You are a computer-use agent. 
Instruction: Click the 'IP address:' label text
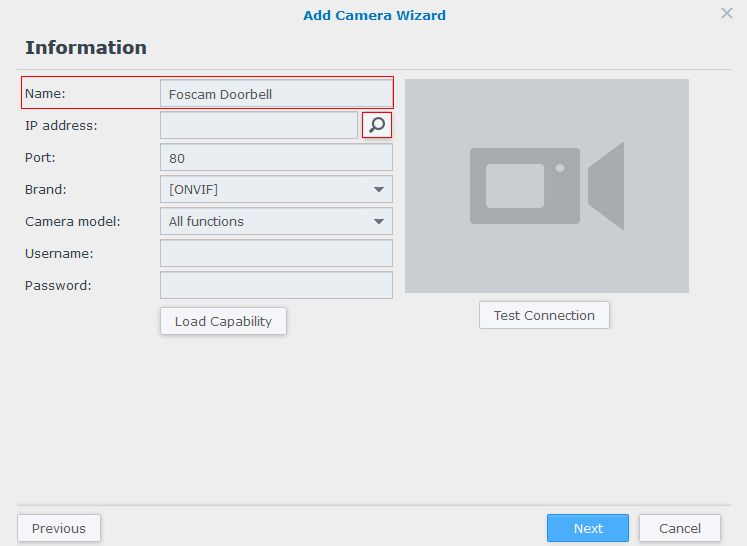(x=61, y=125)
